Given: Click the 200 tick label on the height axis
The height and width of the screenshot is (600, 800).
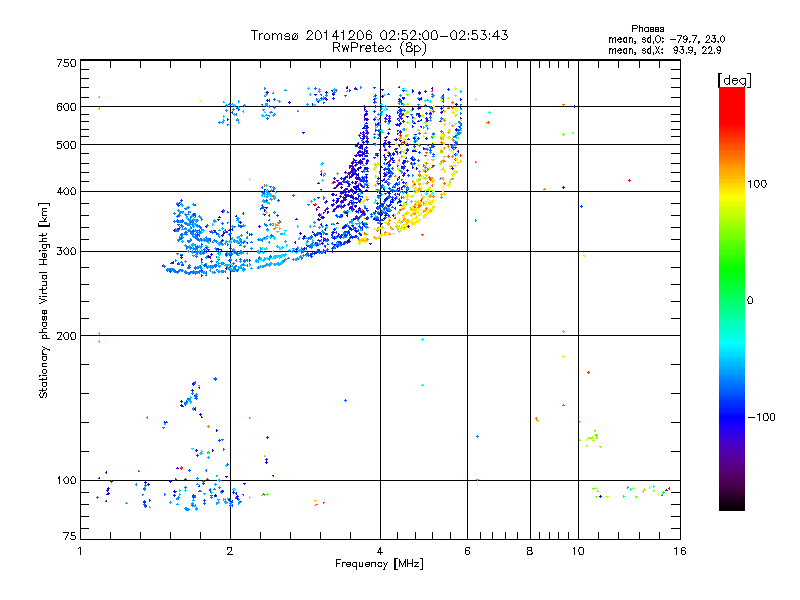Looking at the screenshot, I should click(65, 335).
